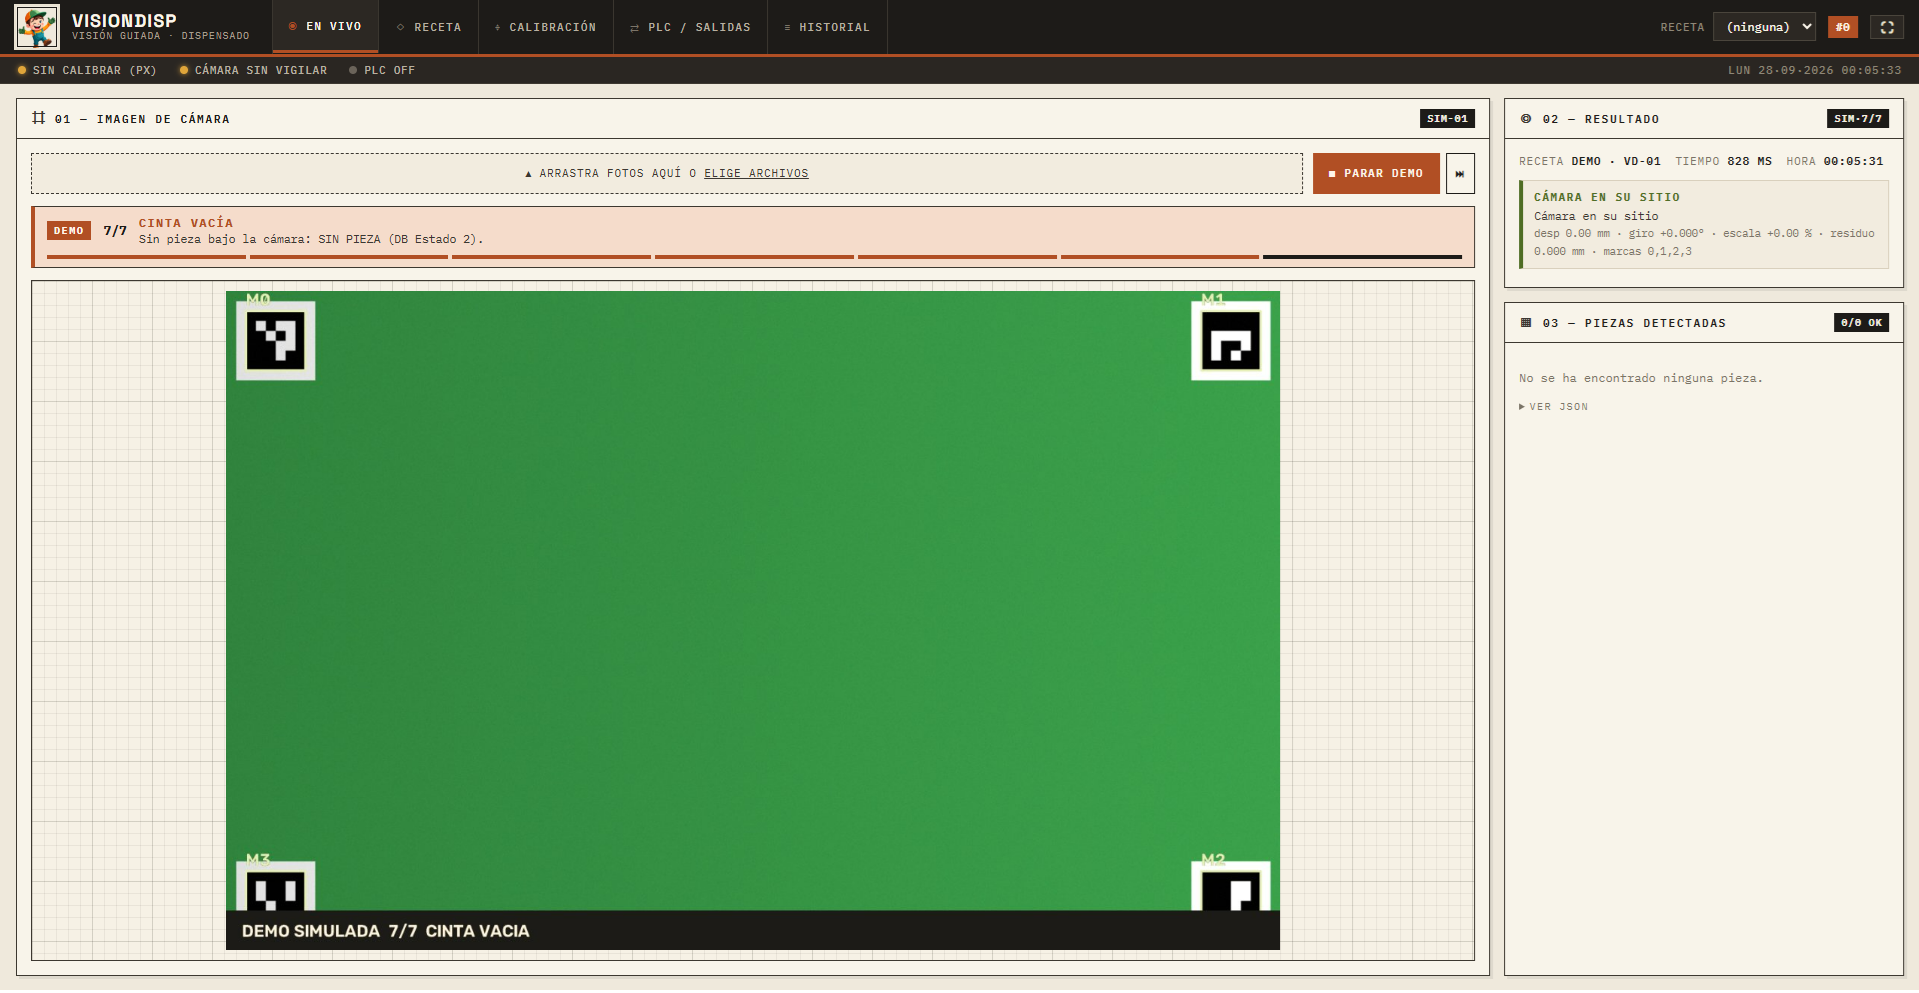Click 'No se ha encontrado ninguna pieza.' message
The width and height of the screenshot is (1919, 993).
1641,379
